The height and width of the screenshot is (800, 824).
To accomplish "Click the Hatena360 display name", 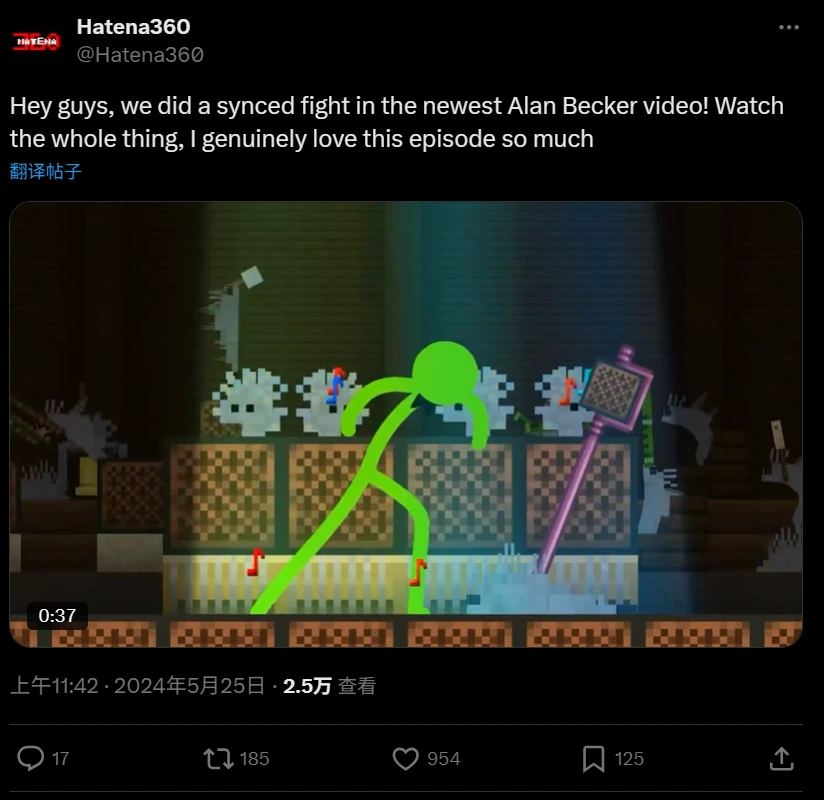I will click(133, 27).
